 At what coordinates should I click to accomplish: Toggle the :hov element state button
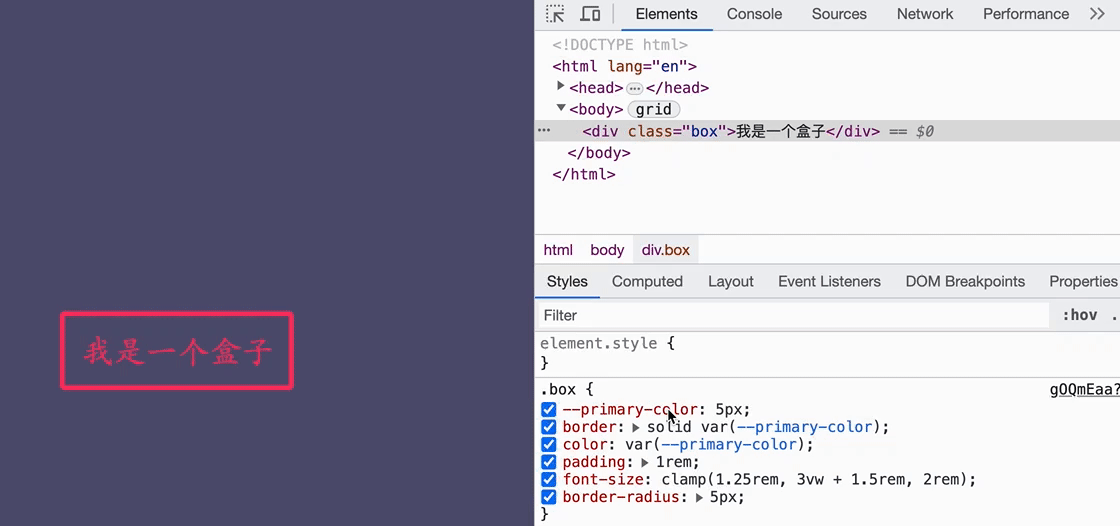point(1079,315)
